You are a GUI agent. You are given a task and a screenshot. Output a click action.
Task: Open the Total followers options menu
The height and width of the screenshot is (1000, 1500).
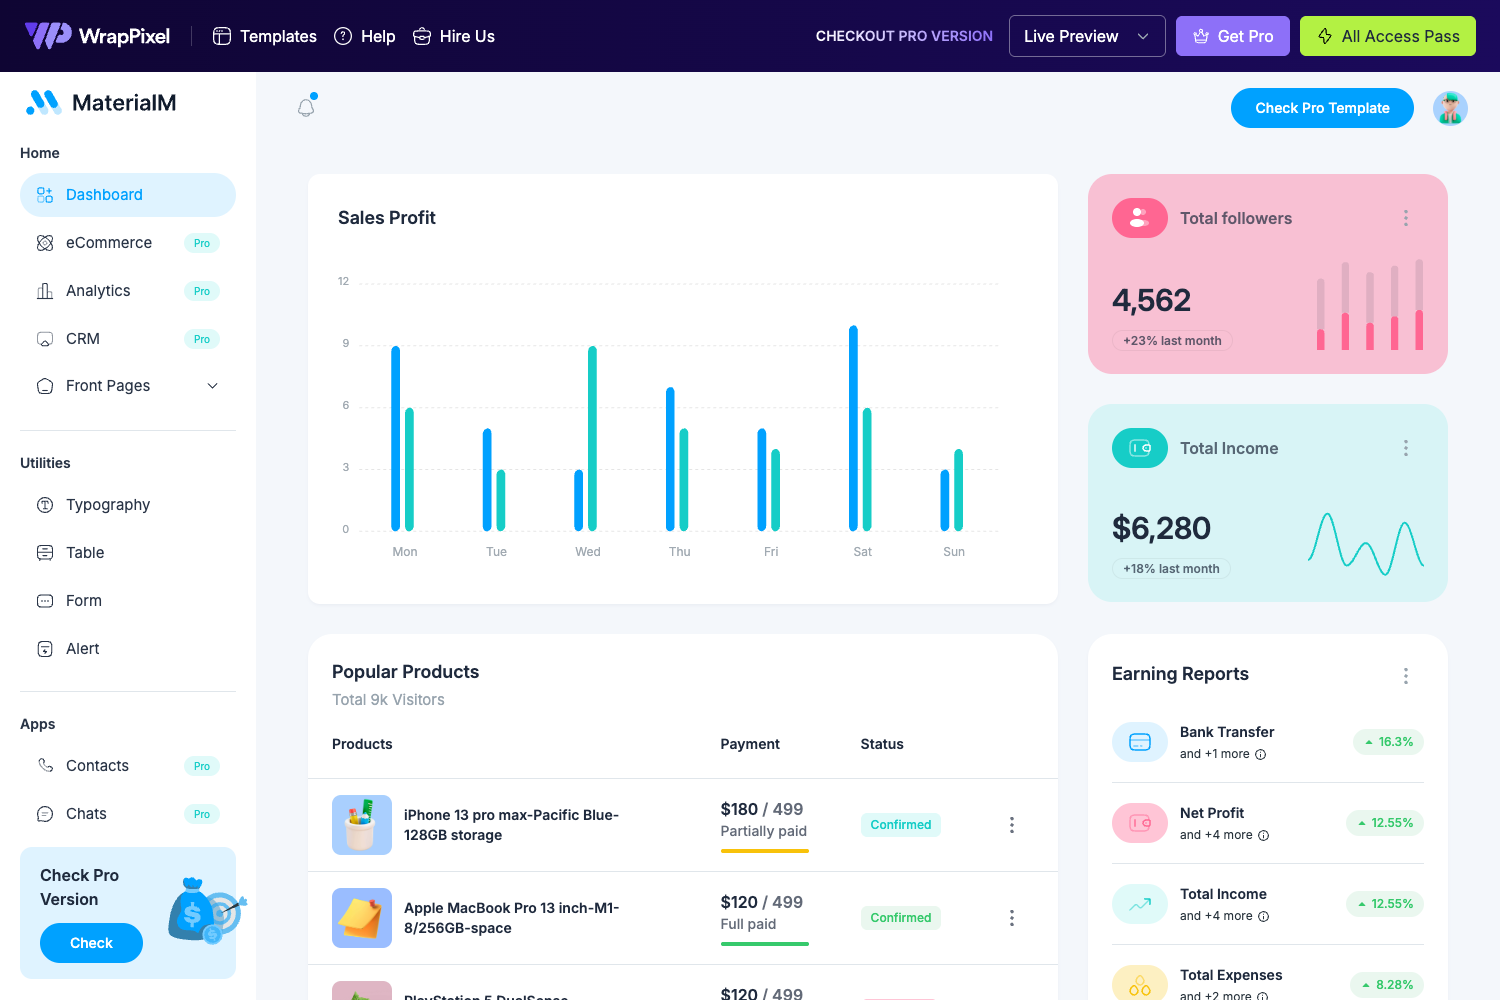1406,217
